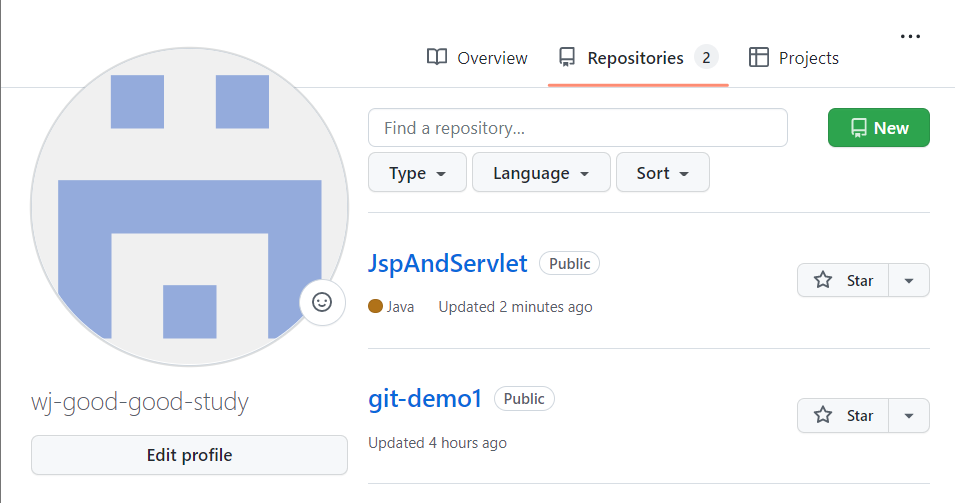Click the Java language color dot
Viewport: 955px width, 503px height.
coord(375,307)
